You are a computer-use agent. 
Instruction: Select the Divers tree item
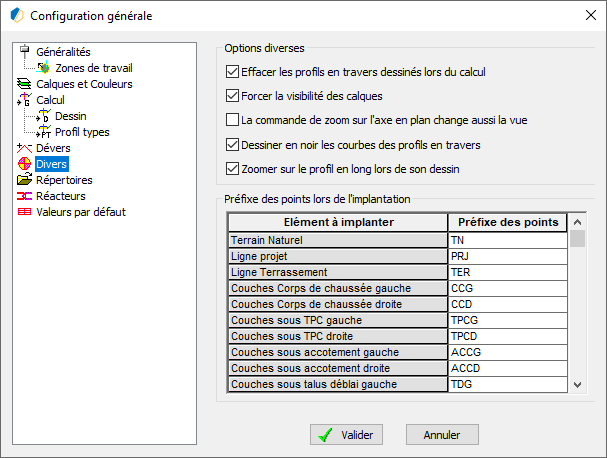[x=51, y=164]
